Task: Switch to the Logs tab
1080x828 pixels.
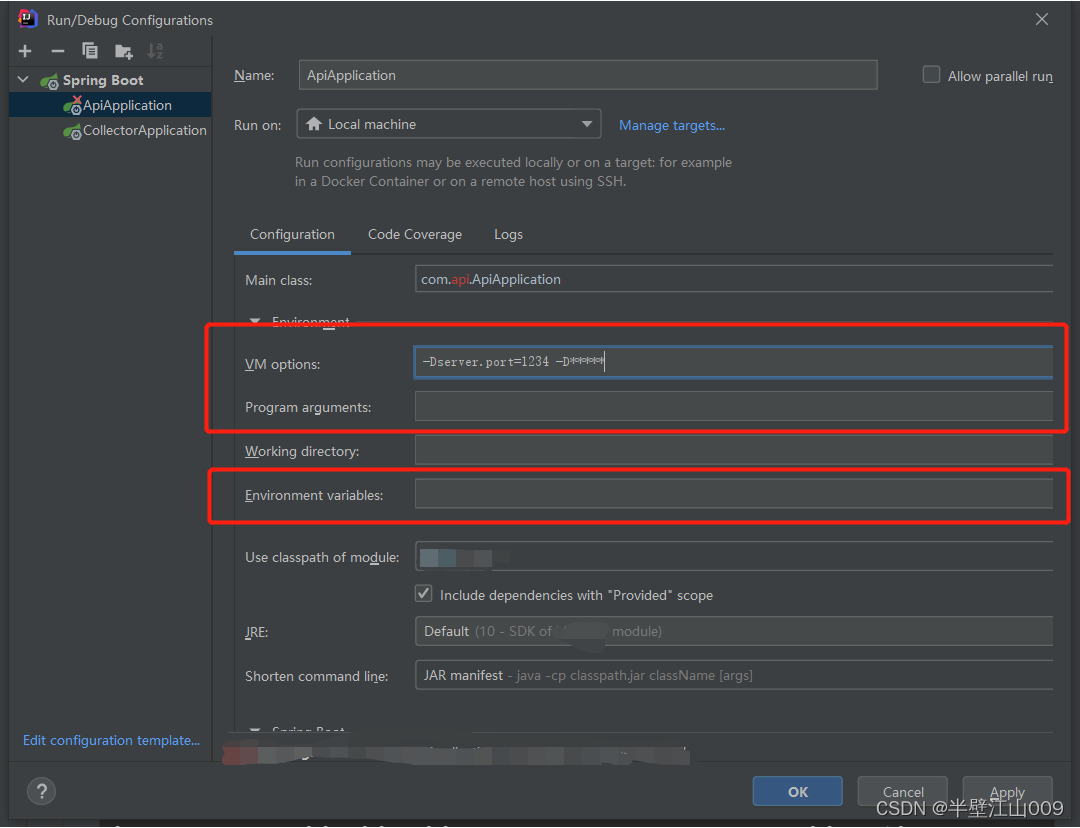Action: (x=508, y=235)
